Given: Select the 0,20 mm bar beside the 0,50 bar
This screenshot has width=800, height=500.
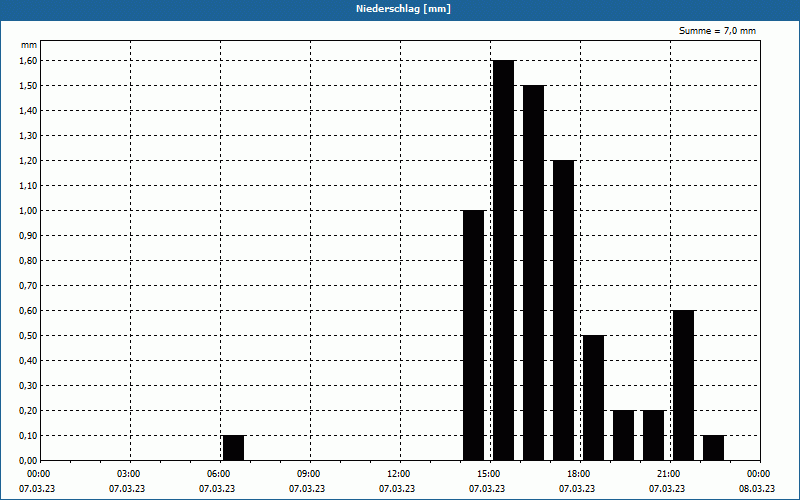Looking at the screenshot, I should coord(623,435).
